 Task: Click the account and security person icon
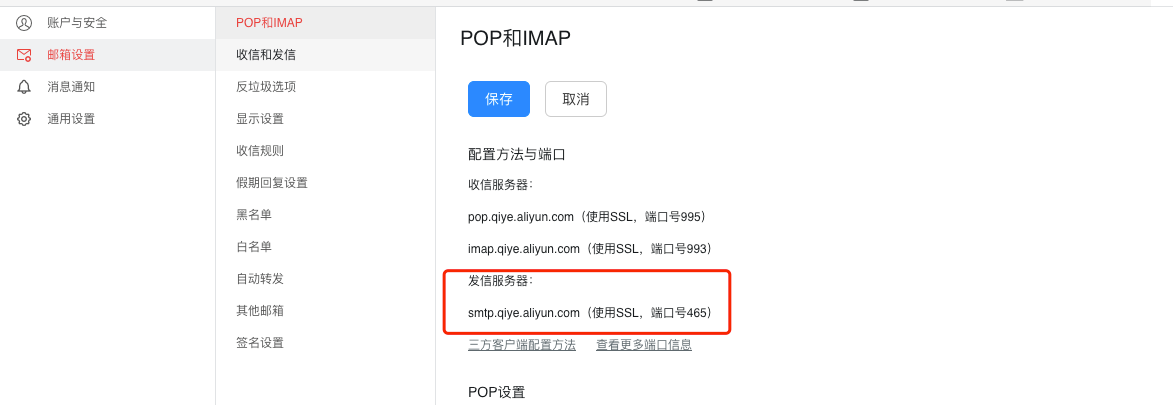pos(24,23)
